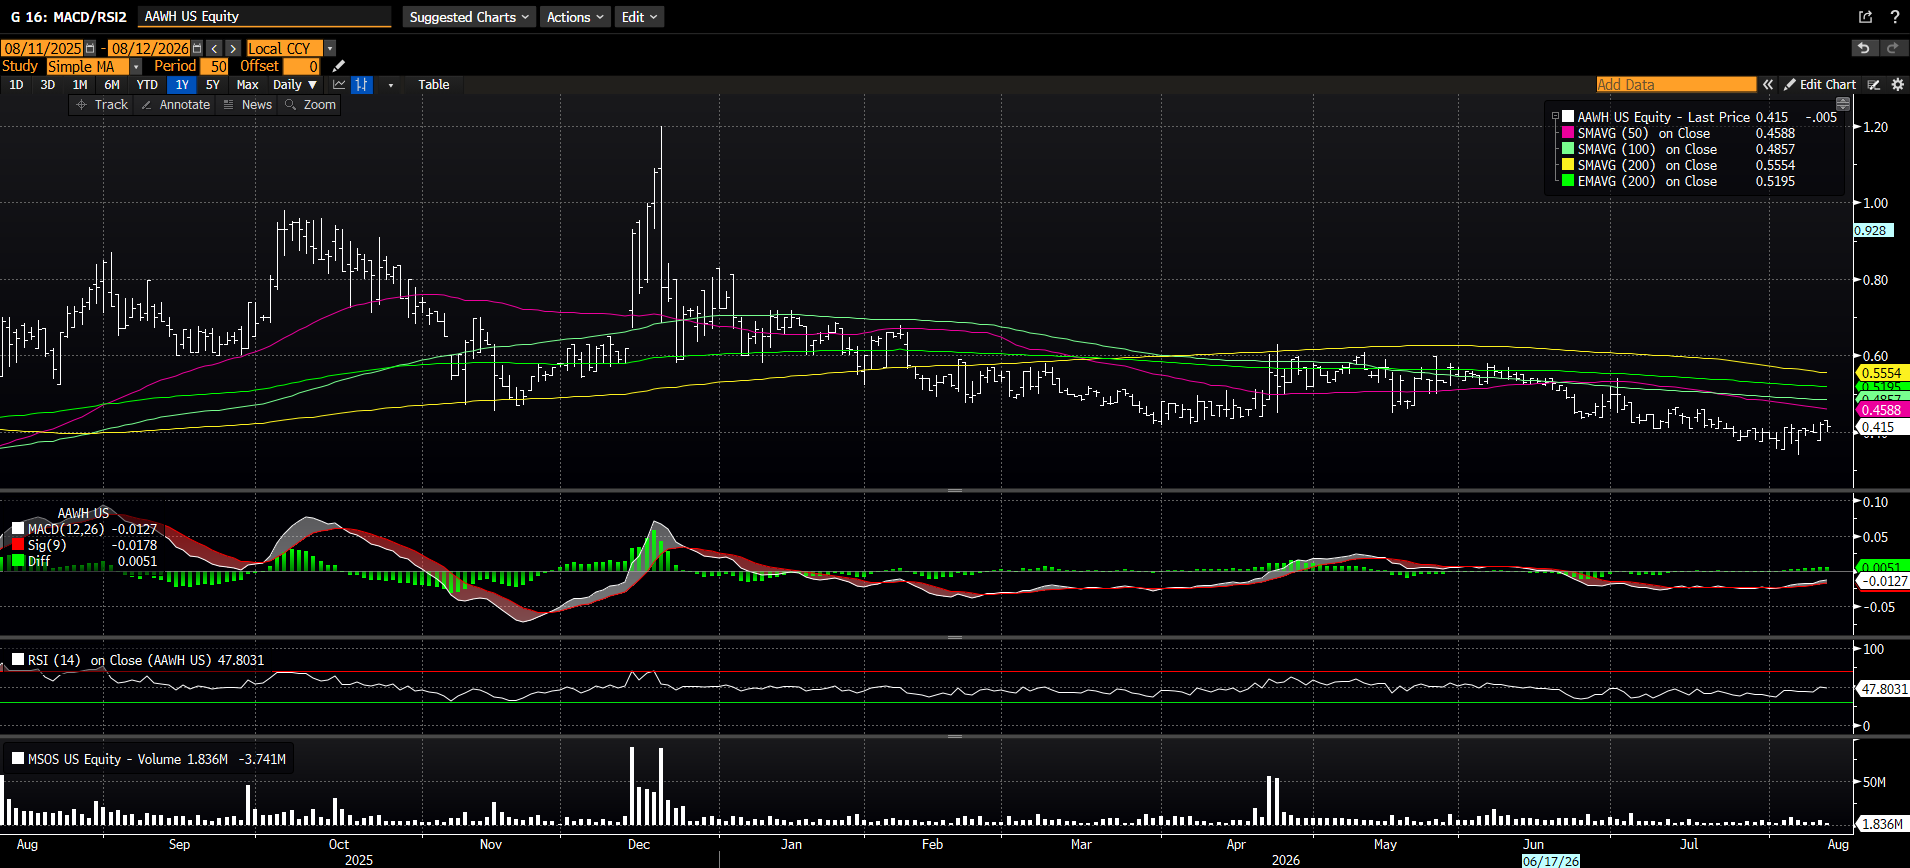Click the bright green EMAVG (200) swatch

coord(1568,181)
